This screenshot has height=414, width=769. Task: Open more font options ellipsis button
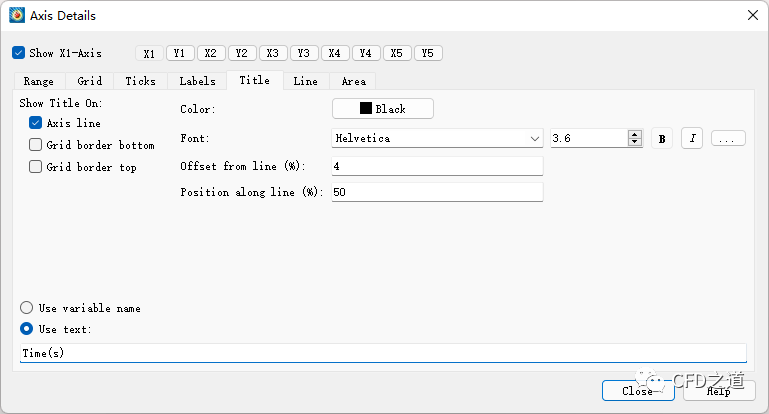pos(728,139)
